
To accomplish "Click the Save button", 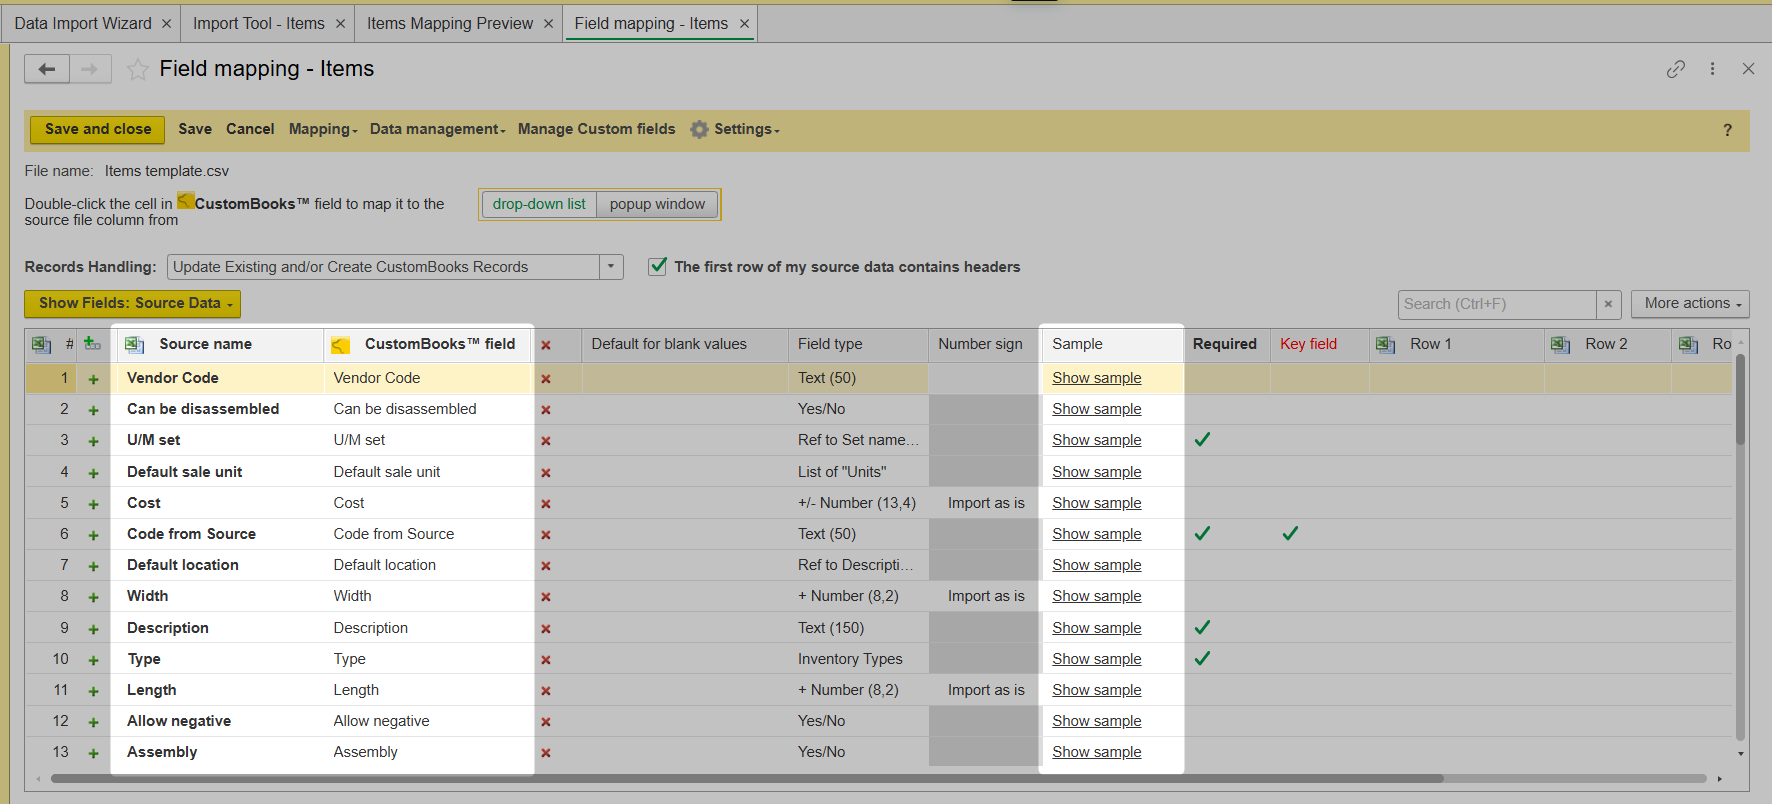I will (195, 129).
